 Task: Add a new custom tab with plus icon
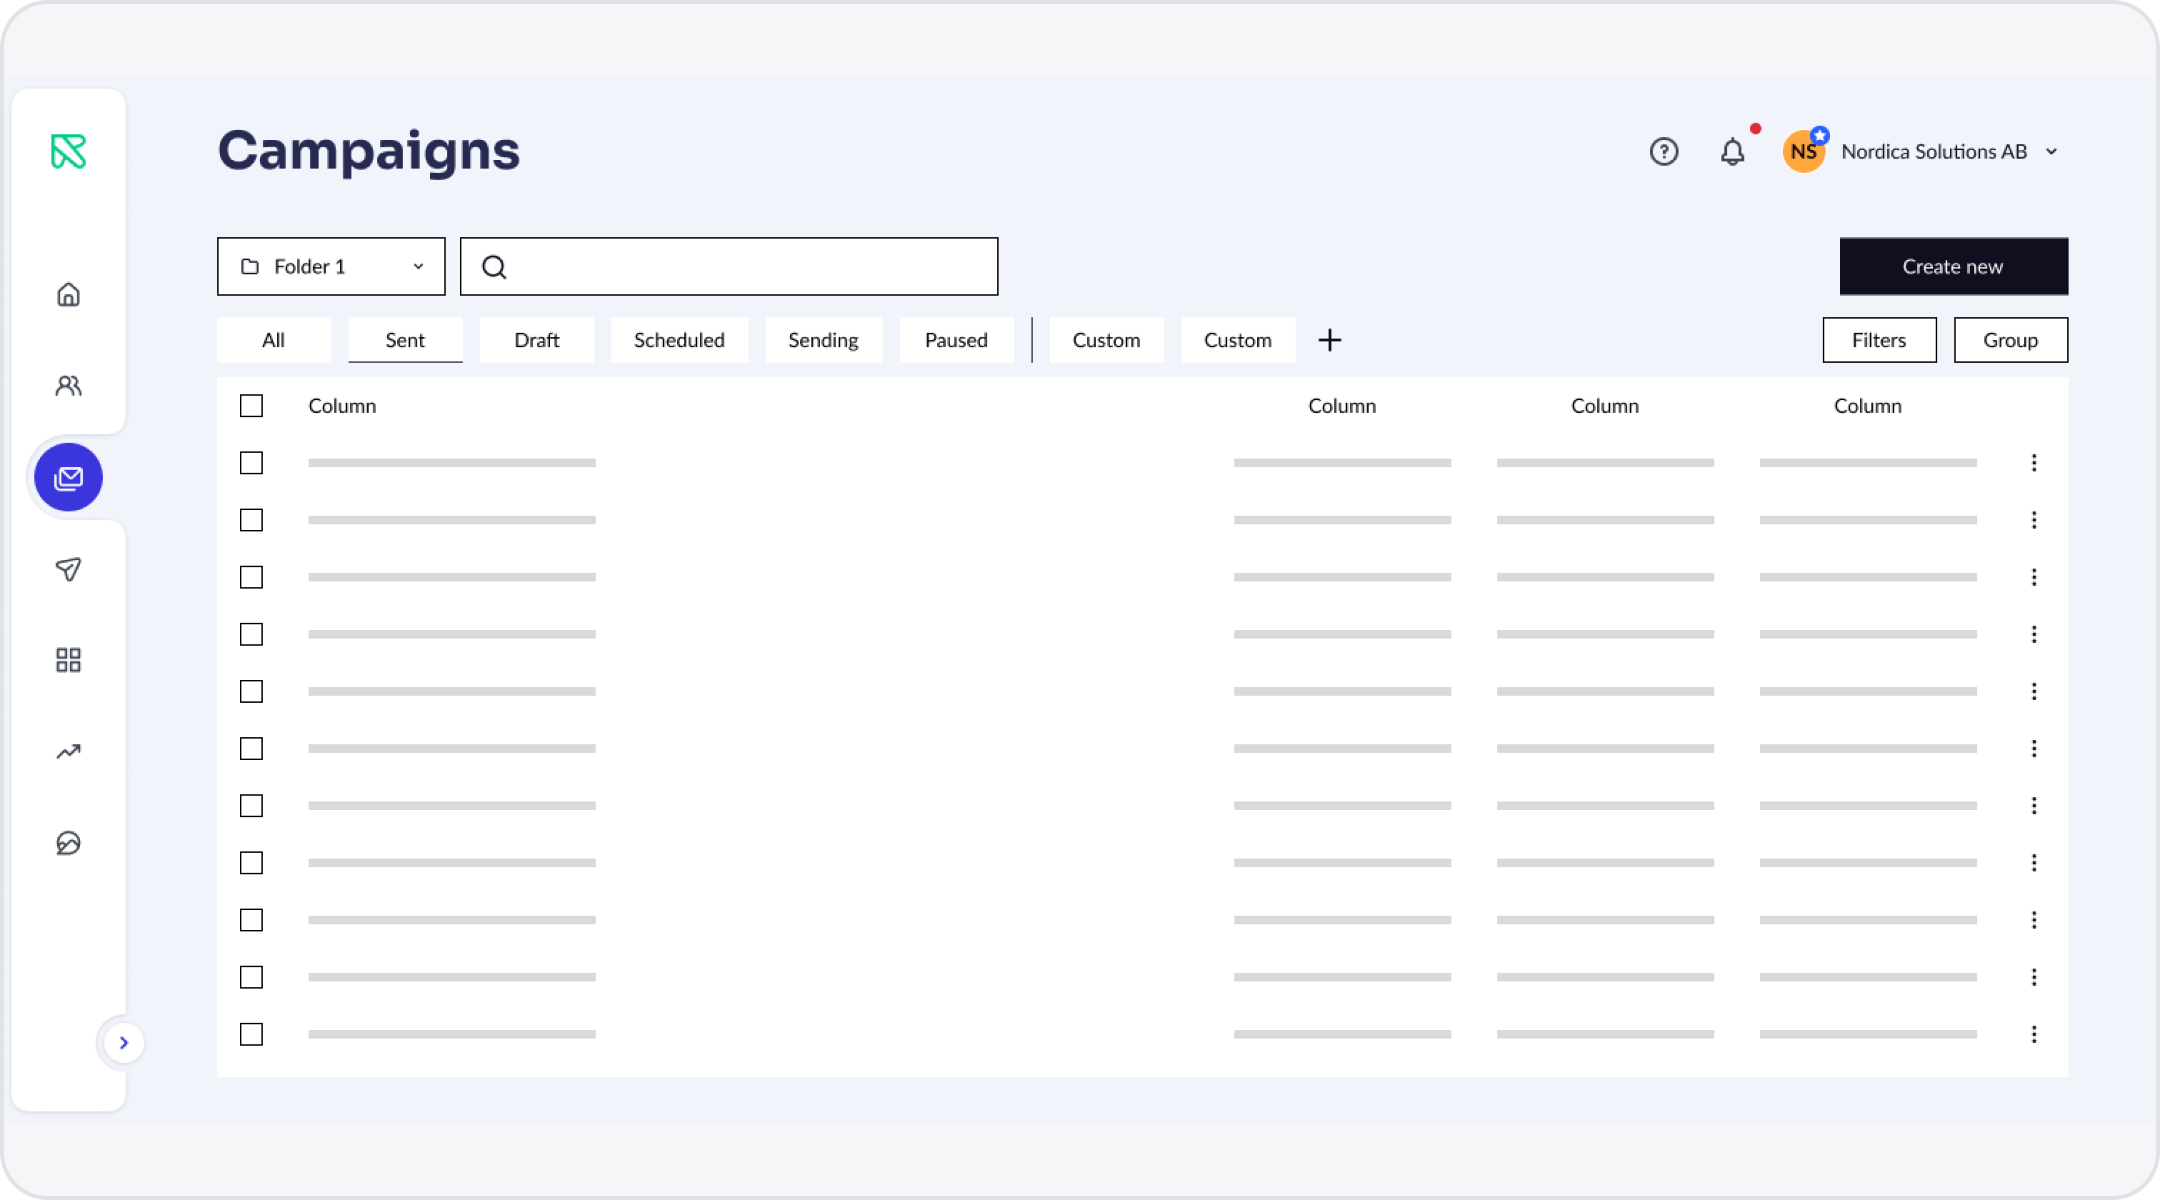(1330, 340)
